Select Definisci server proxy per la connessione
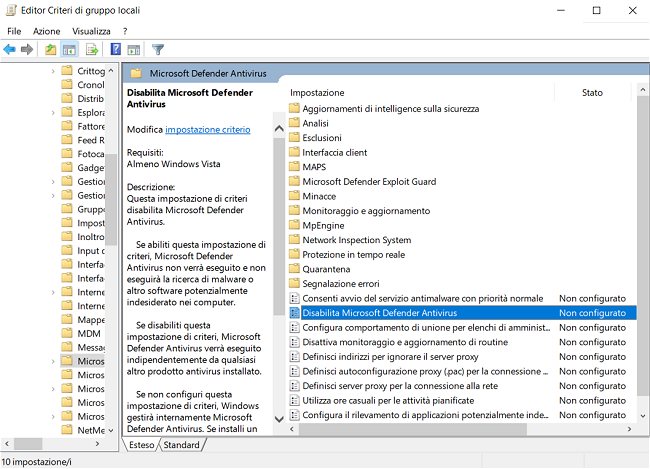650x469 pixels. pyautogui.click(x=462, y=386)
